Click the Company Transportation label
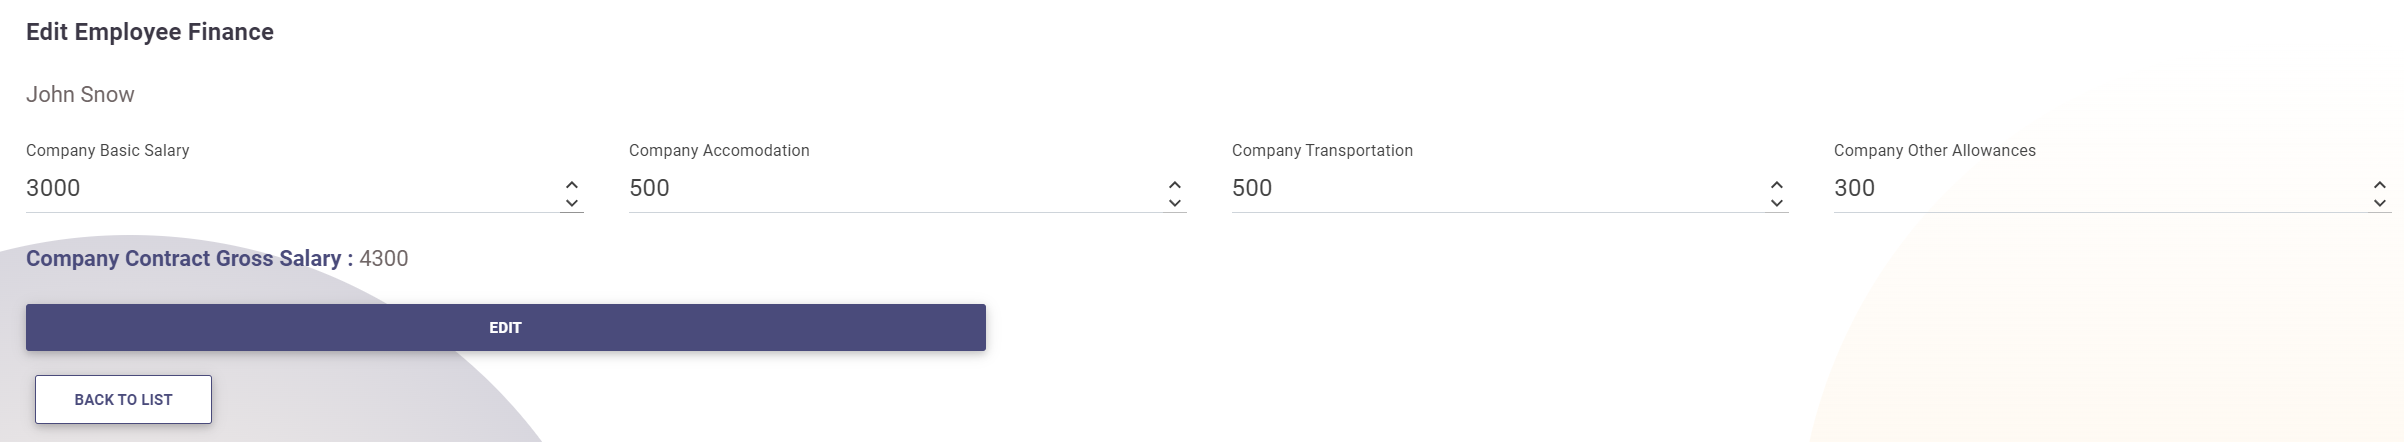This screenshot has width=2404, height=442. pyautogui.click(x=1322, y=151)
